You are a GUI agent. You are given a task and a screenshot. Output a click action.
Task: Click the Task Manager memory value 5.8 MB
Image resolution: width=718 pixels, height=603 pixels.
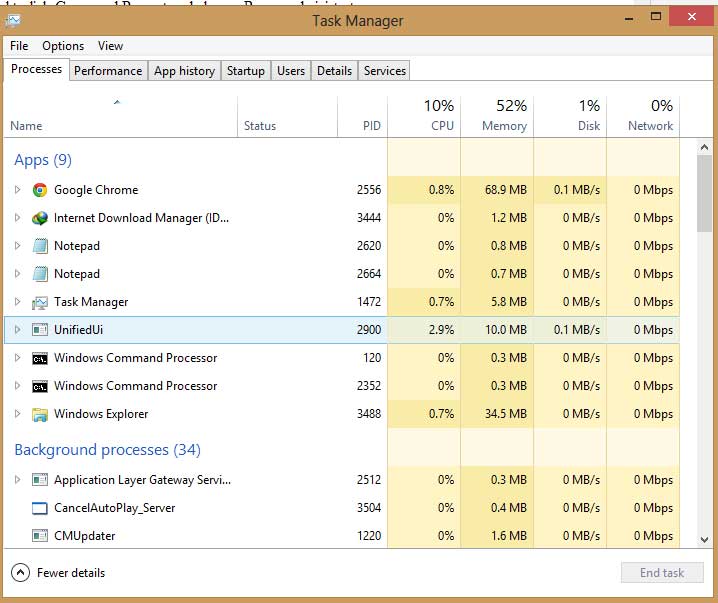509,302
